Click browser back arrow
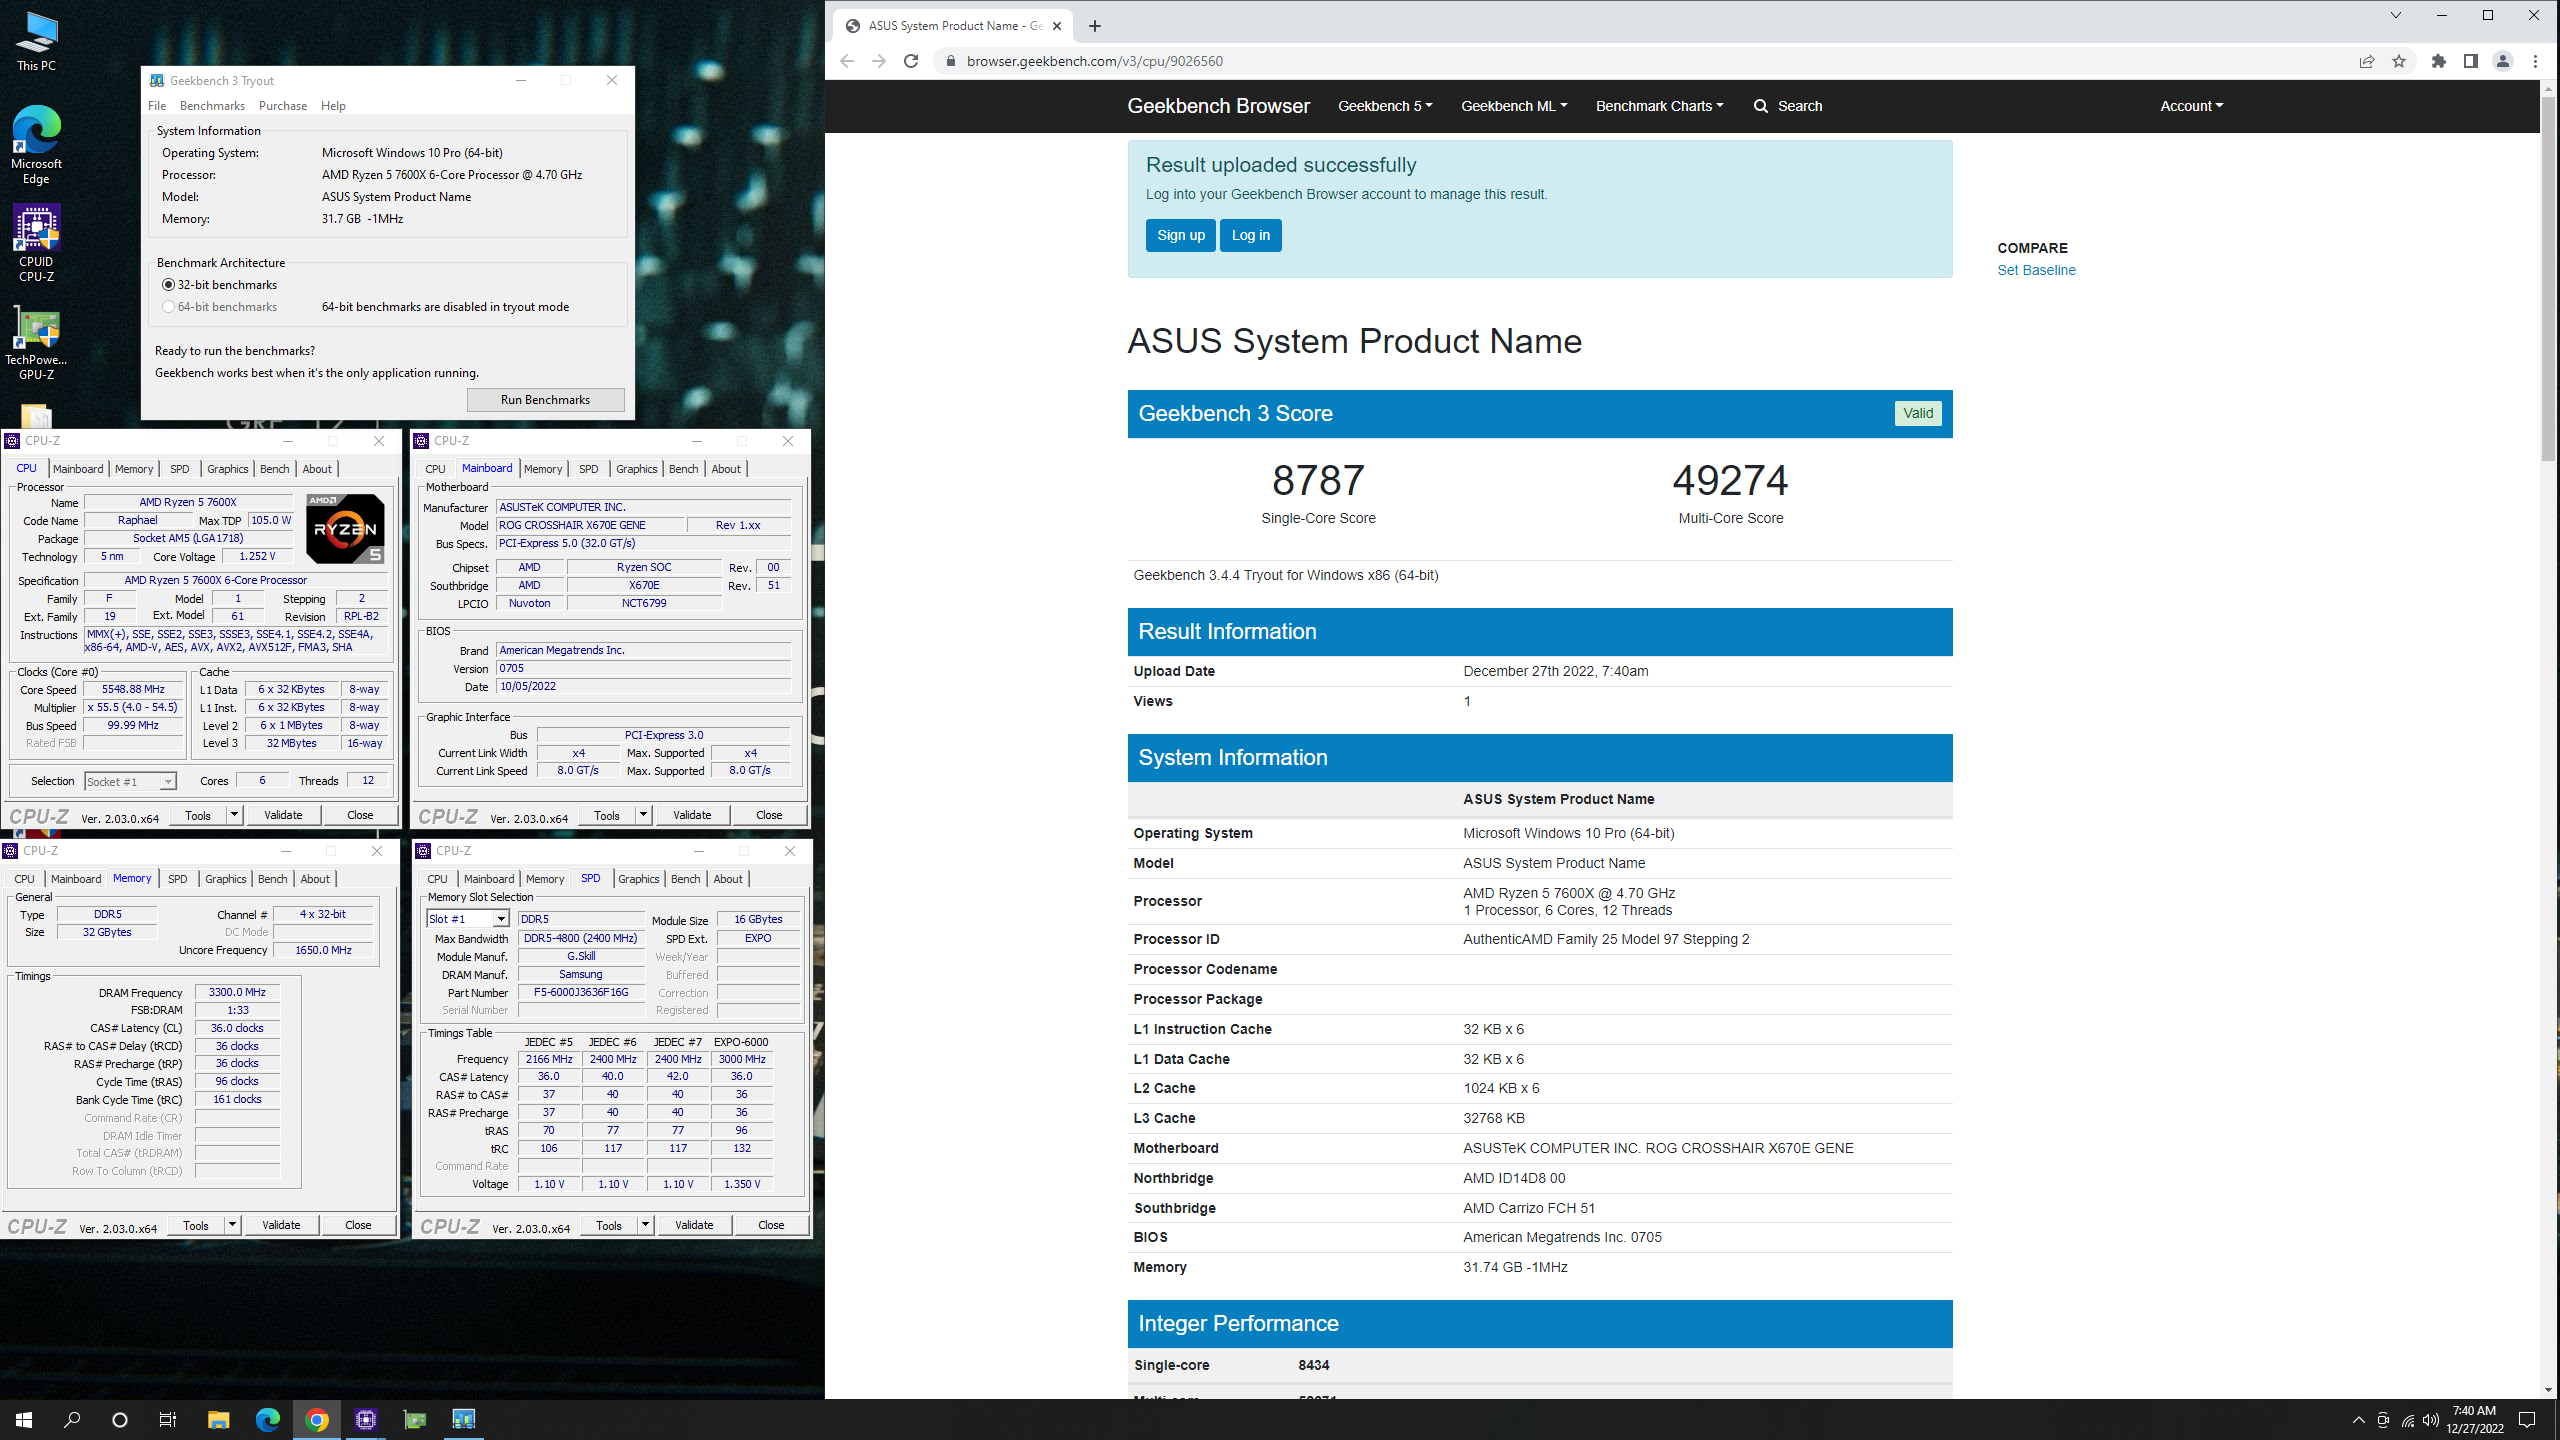2560x1440 pixels. 847,61
